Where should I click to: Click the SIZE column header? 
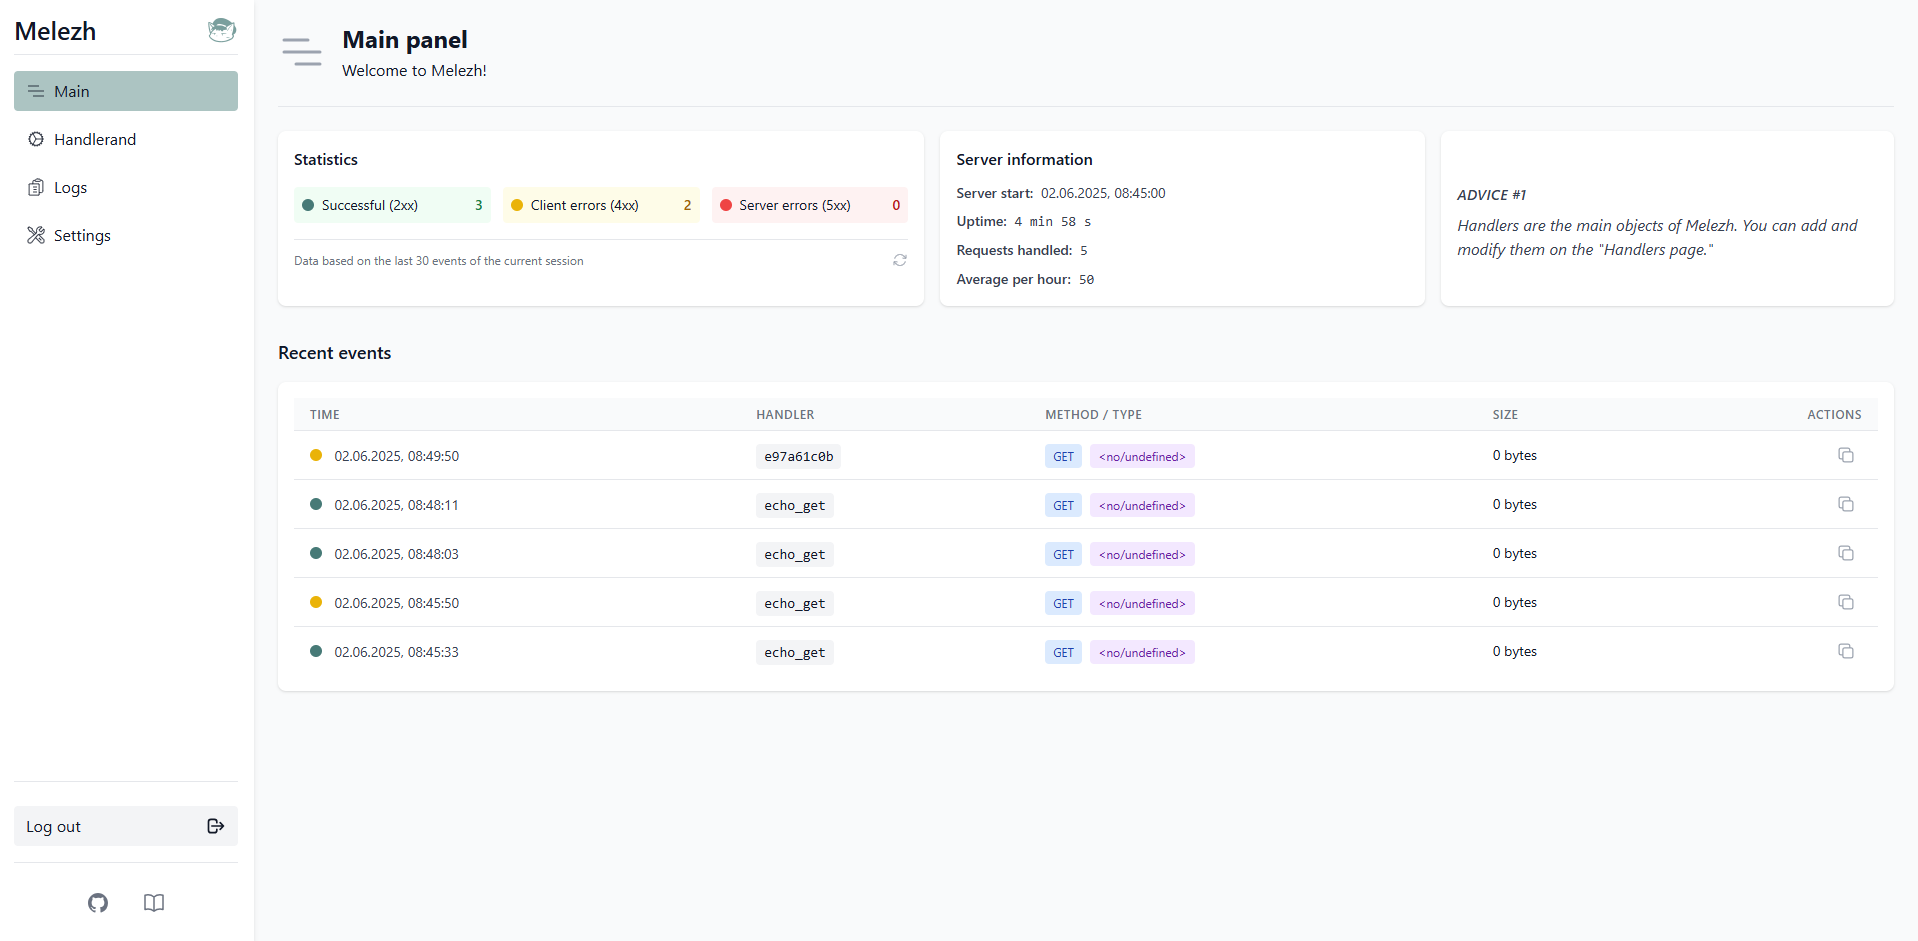pos(1505,414)
